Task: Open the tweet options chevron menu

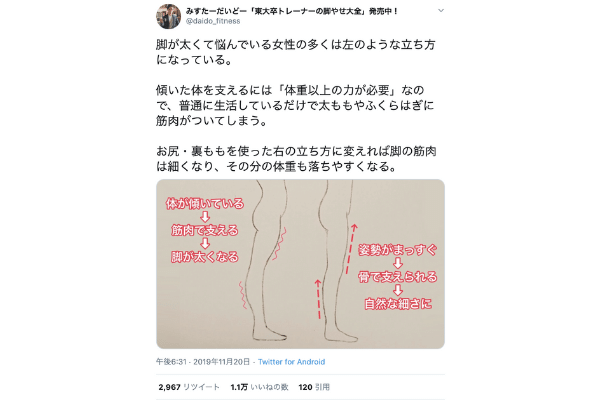Action: 441,10
